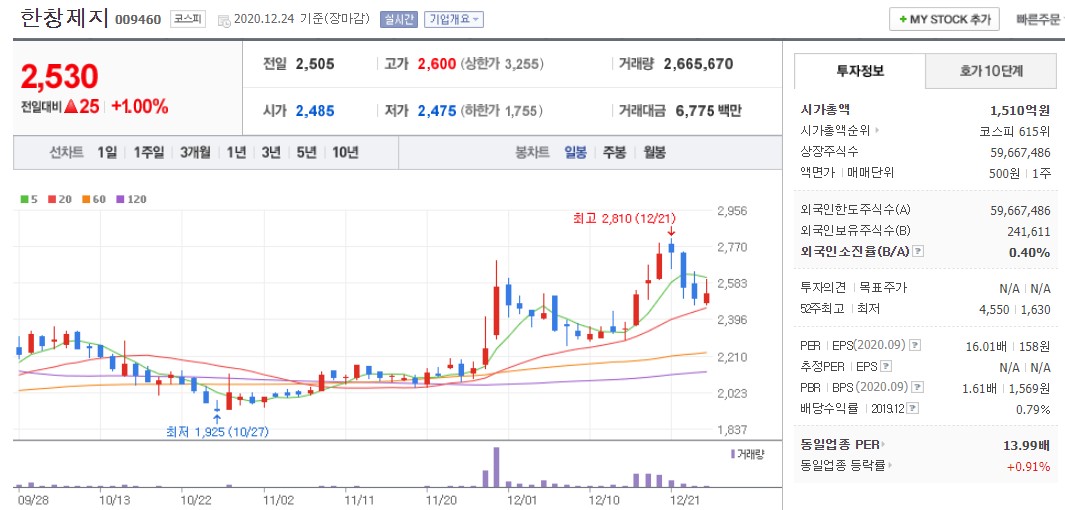Click the stock code 009460
This screenshot has width=1065, height=510.
coord(139,20)
